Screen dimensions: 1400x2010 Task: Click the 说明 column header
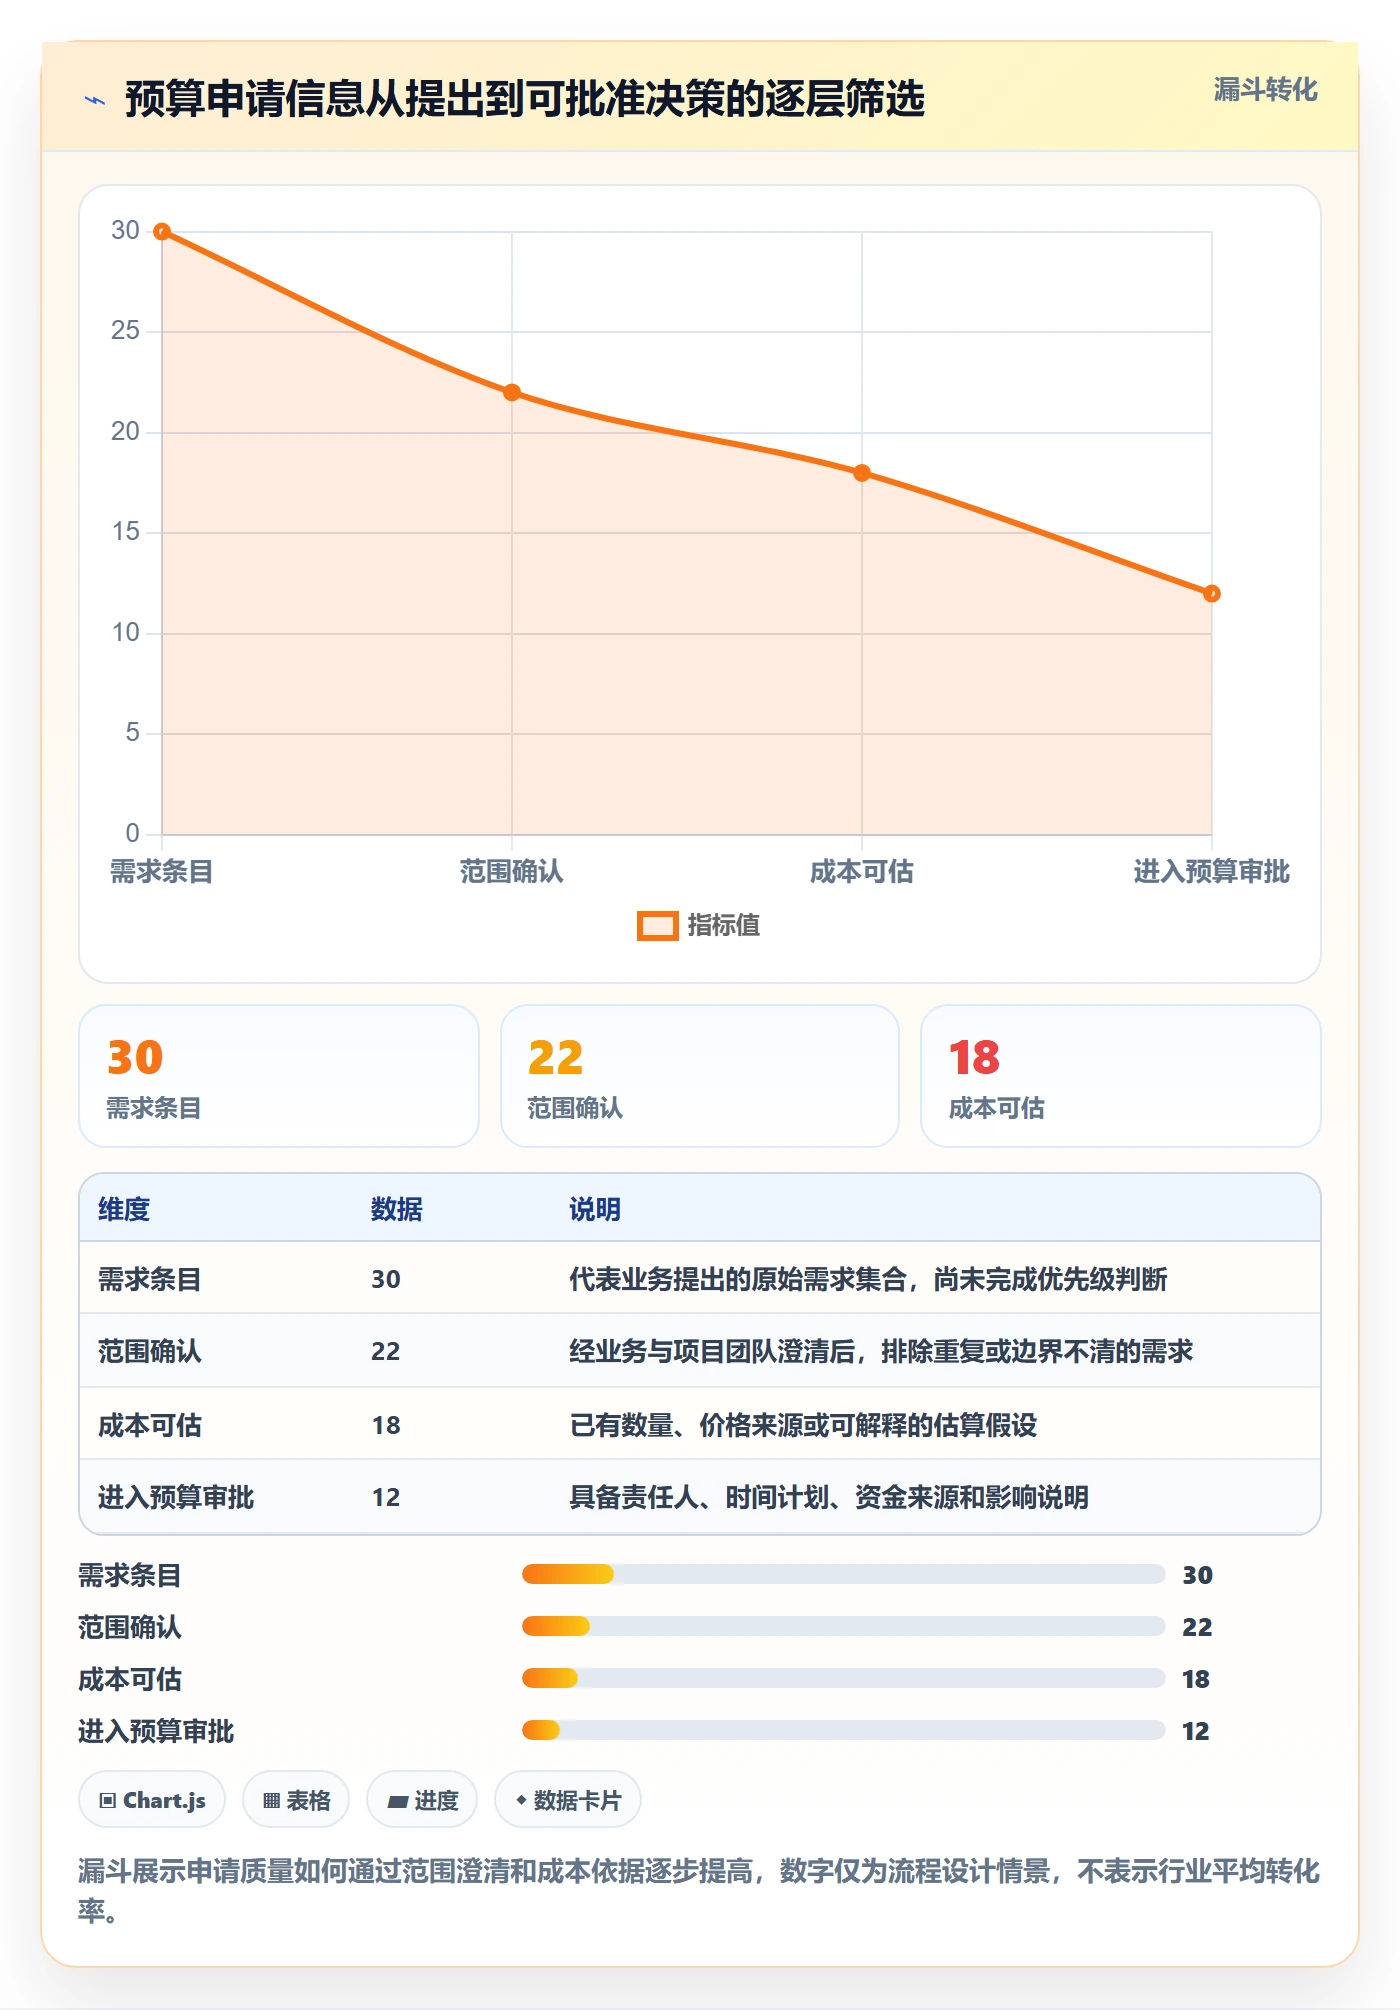click(x=595, y=1209)
